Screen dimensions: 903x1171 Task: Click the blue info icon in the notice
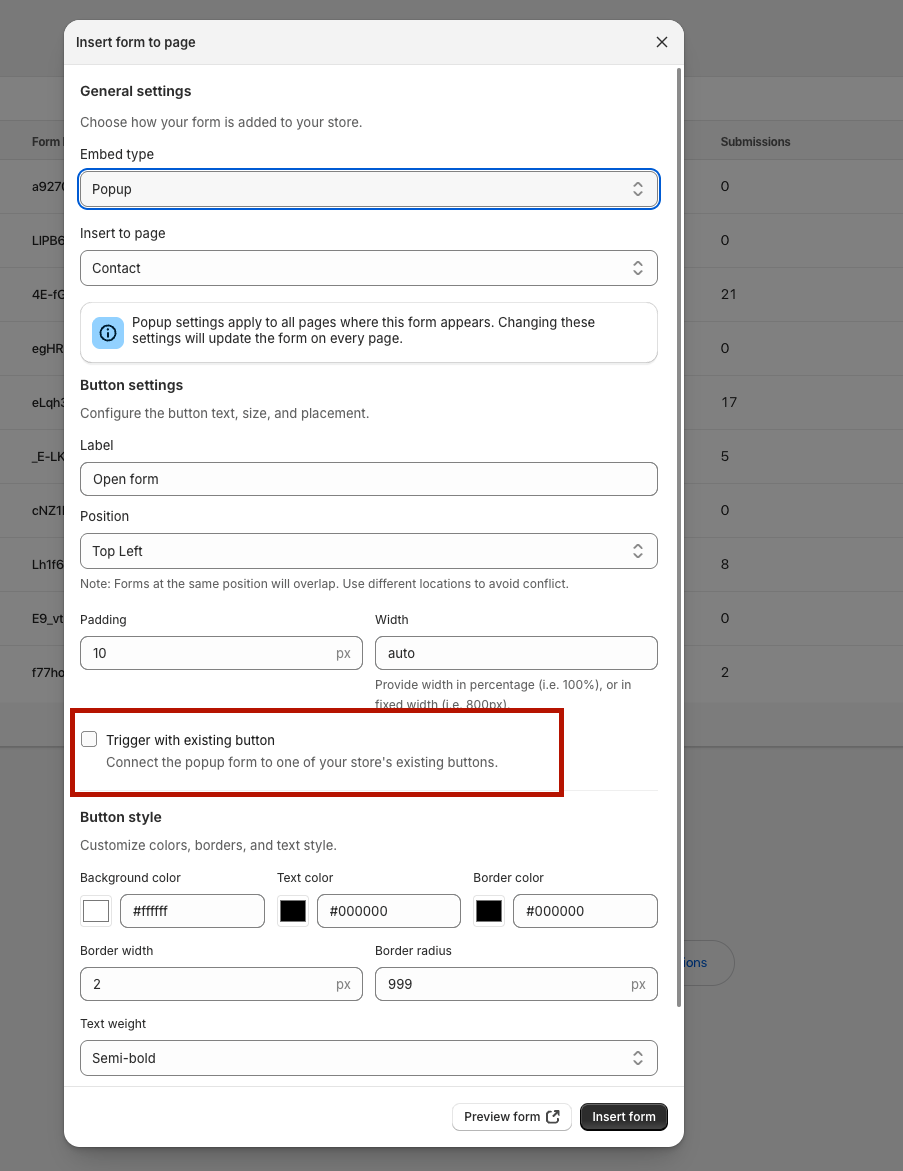tap(108, 332)
